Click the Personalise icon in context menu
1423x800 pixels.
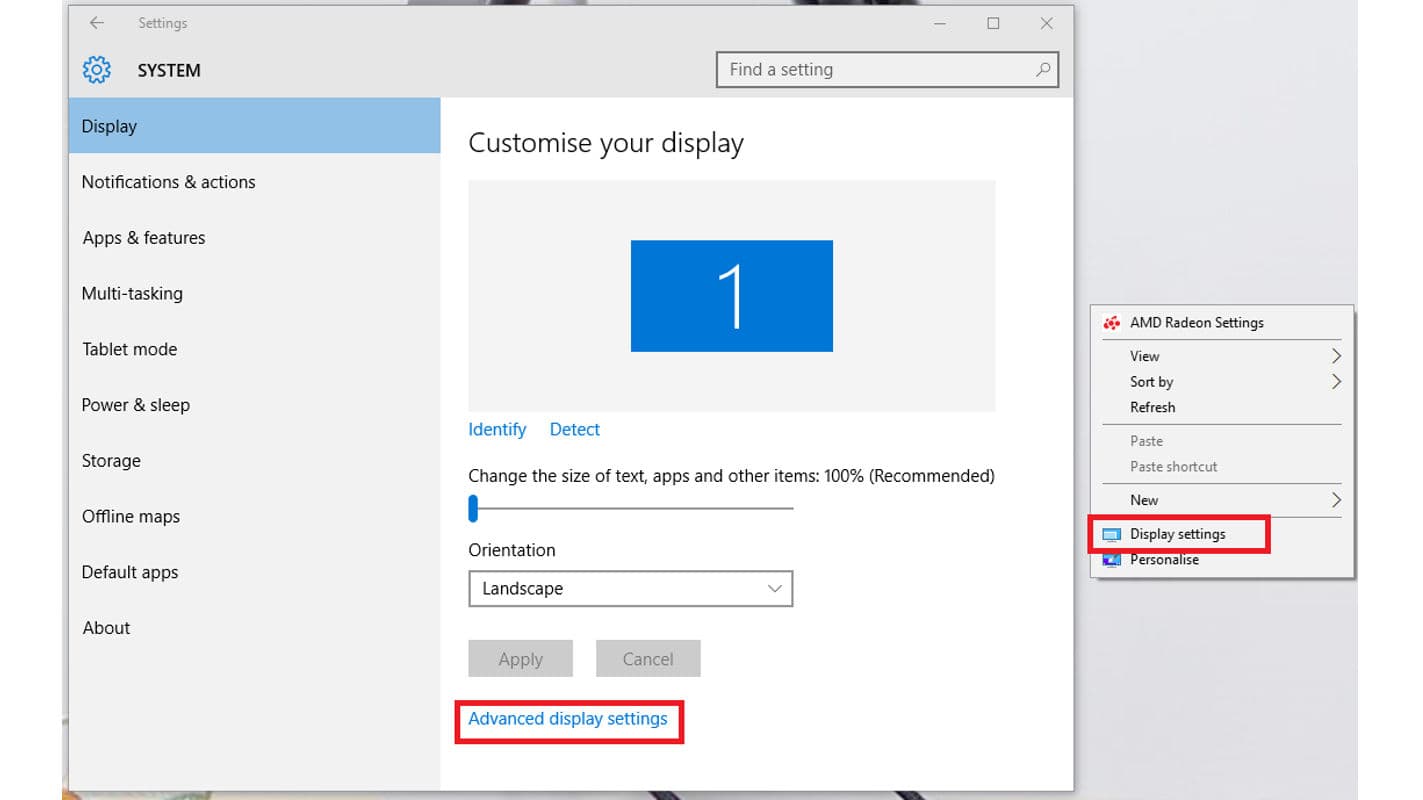(x=1111, y=560)
